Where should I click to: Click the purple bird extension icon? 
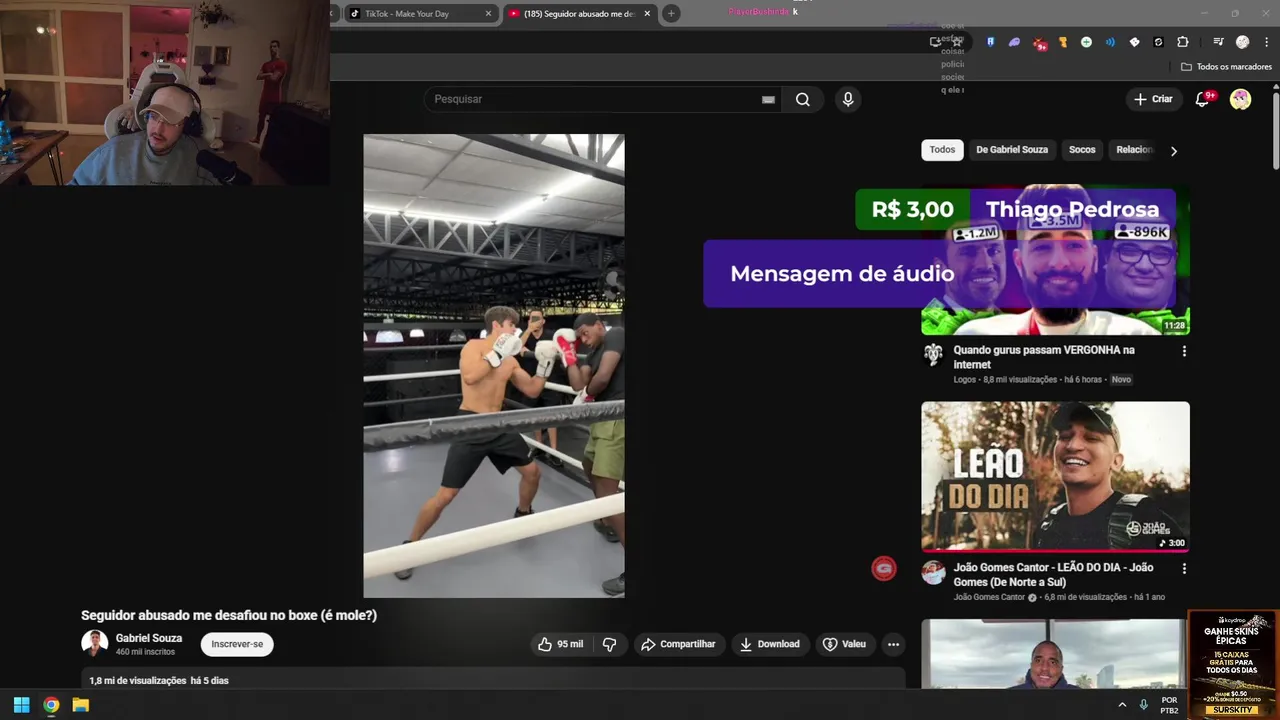1014,42
